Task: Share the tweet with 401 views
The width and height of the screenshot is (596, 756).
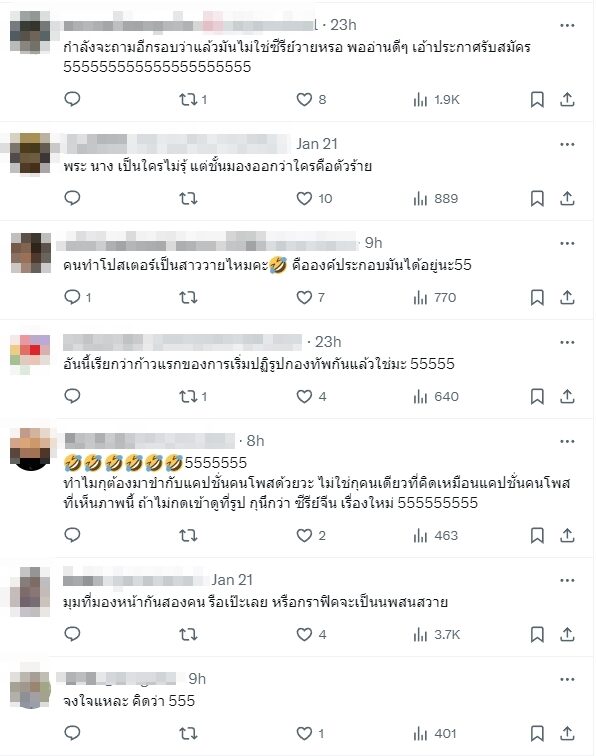Action: pyautogui.click(x=567, y=733)
